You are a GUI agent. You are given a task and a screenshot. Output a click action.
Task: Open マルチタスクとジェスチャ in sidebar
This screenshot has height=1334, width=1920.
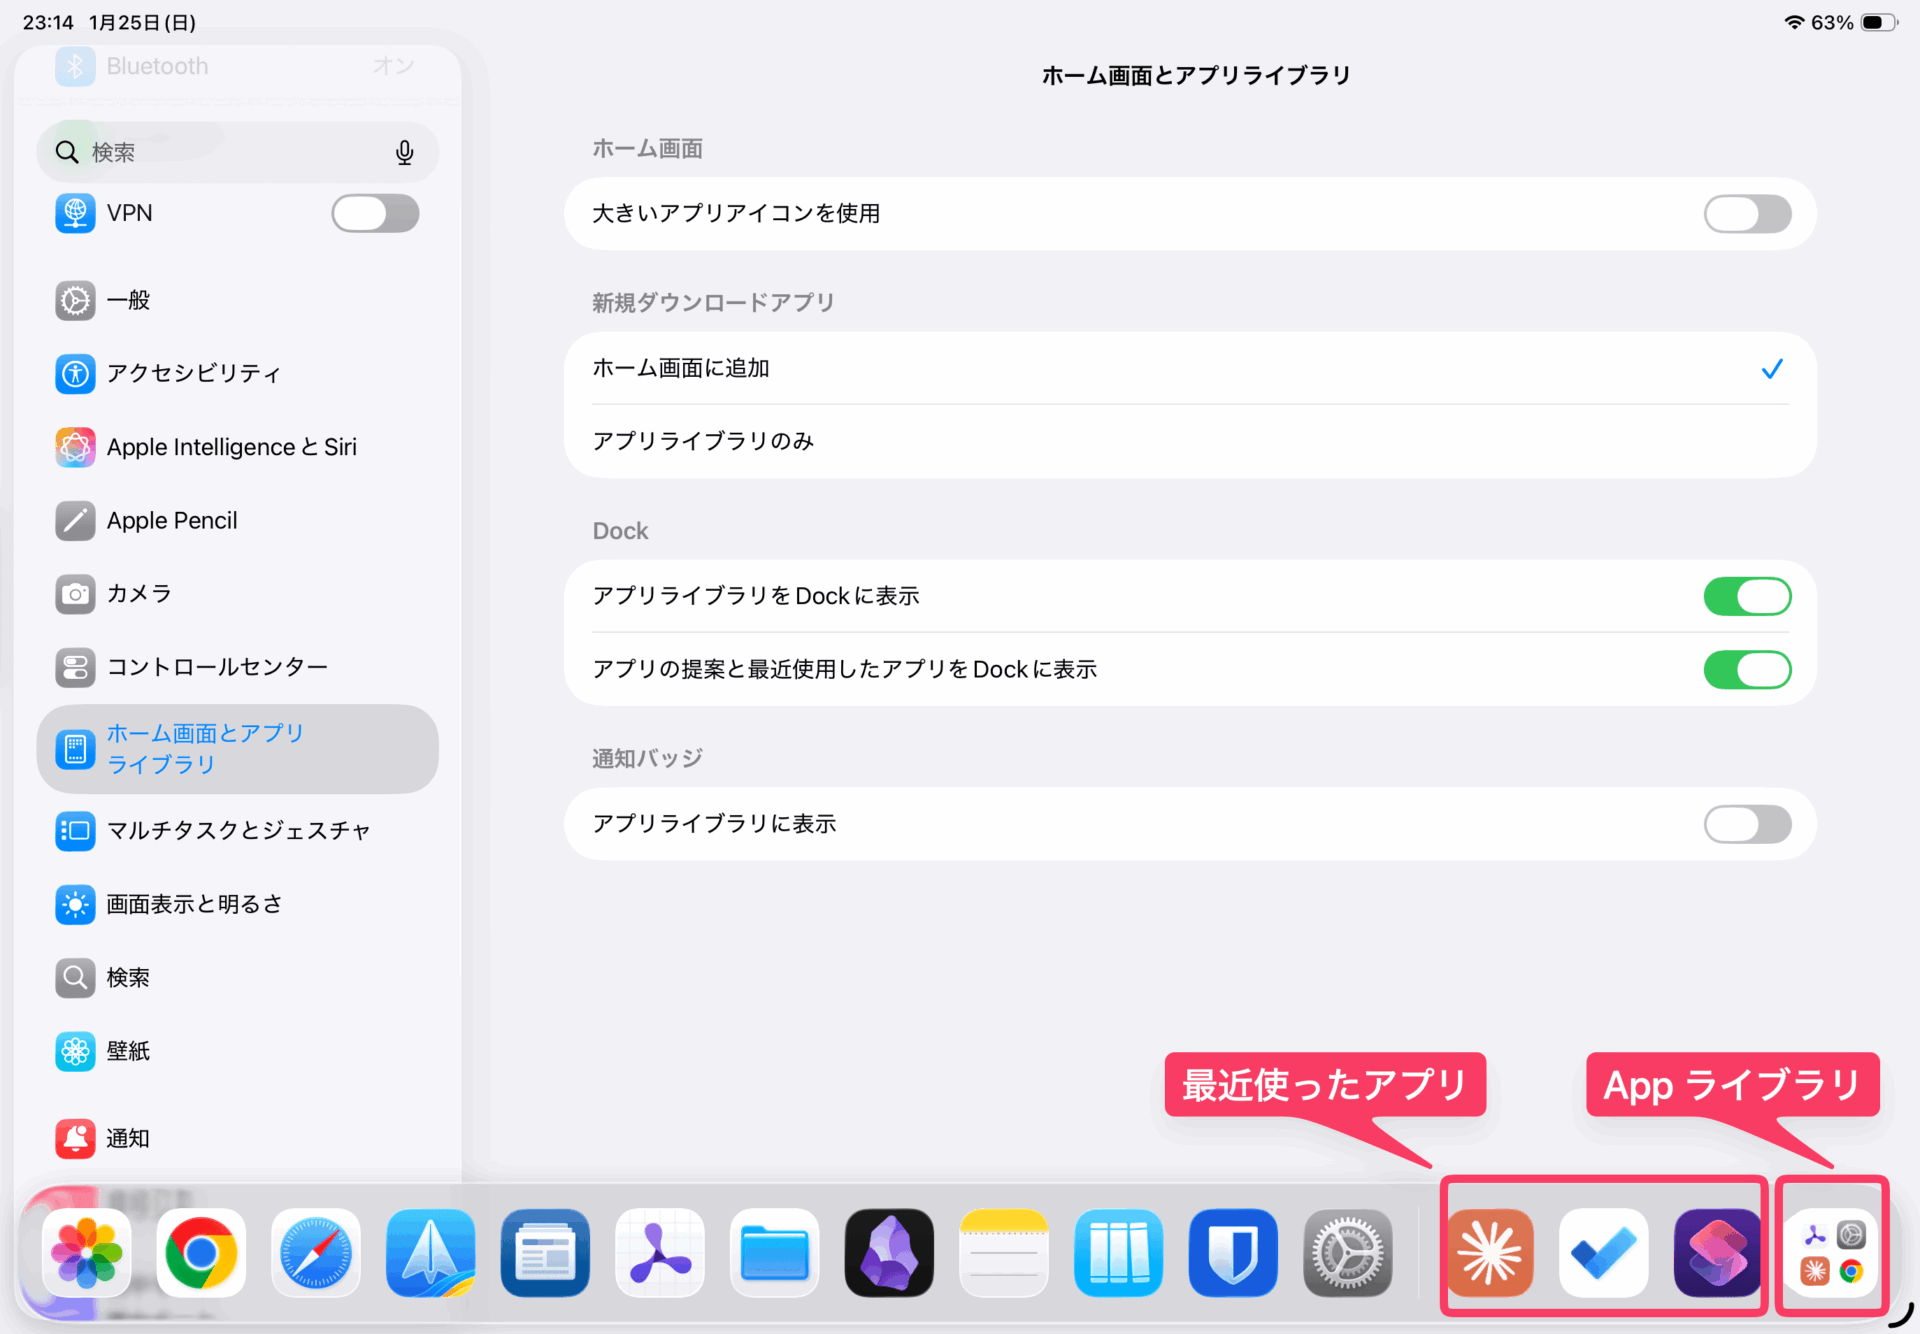click(x=238, y=830)
